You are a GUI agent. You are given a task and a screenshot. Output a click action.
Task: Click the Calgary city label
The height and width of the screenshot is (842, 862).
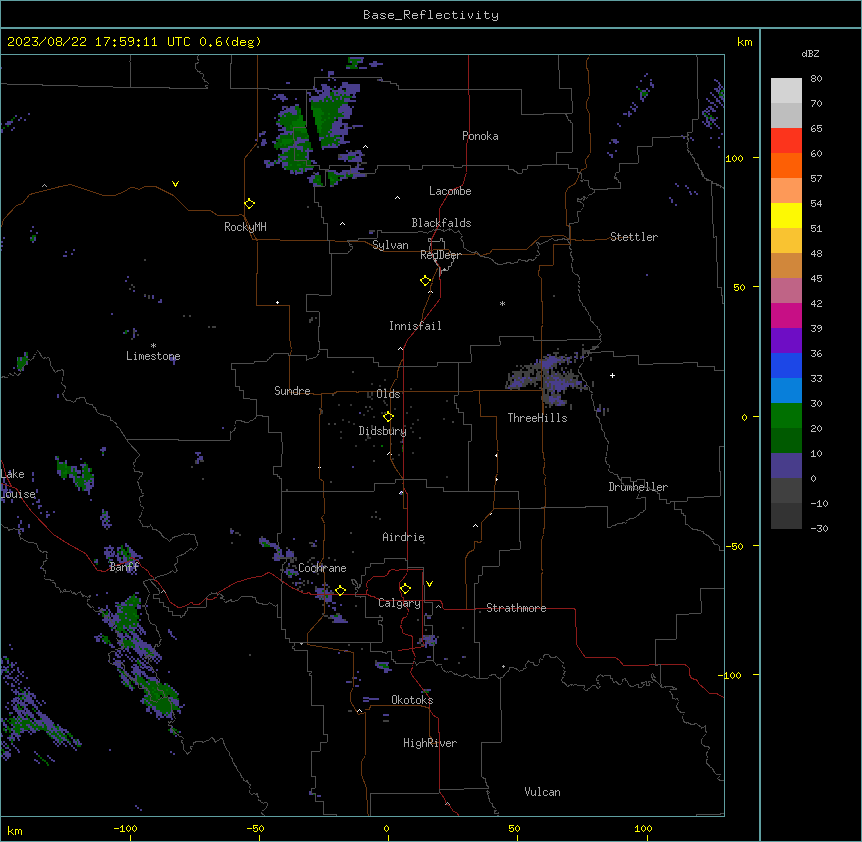[x=400, y=603]
